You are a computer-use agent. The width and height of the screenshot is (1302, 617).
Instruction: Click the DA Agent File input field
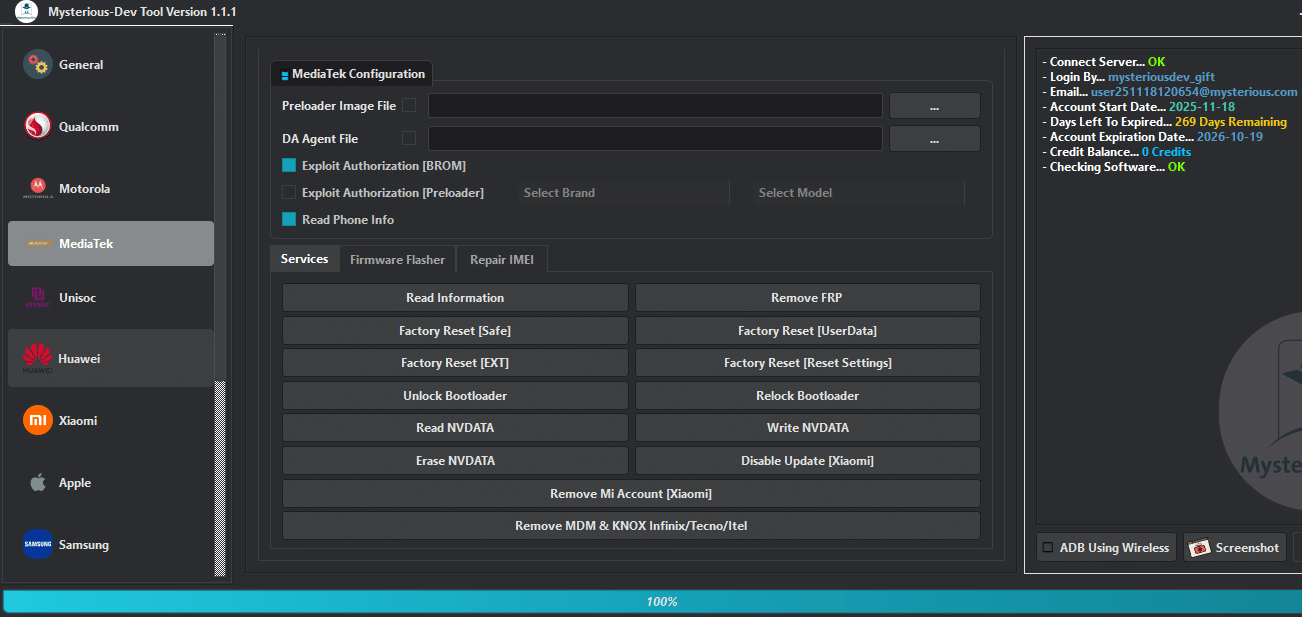(x=653, y=138)
